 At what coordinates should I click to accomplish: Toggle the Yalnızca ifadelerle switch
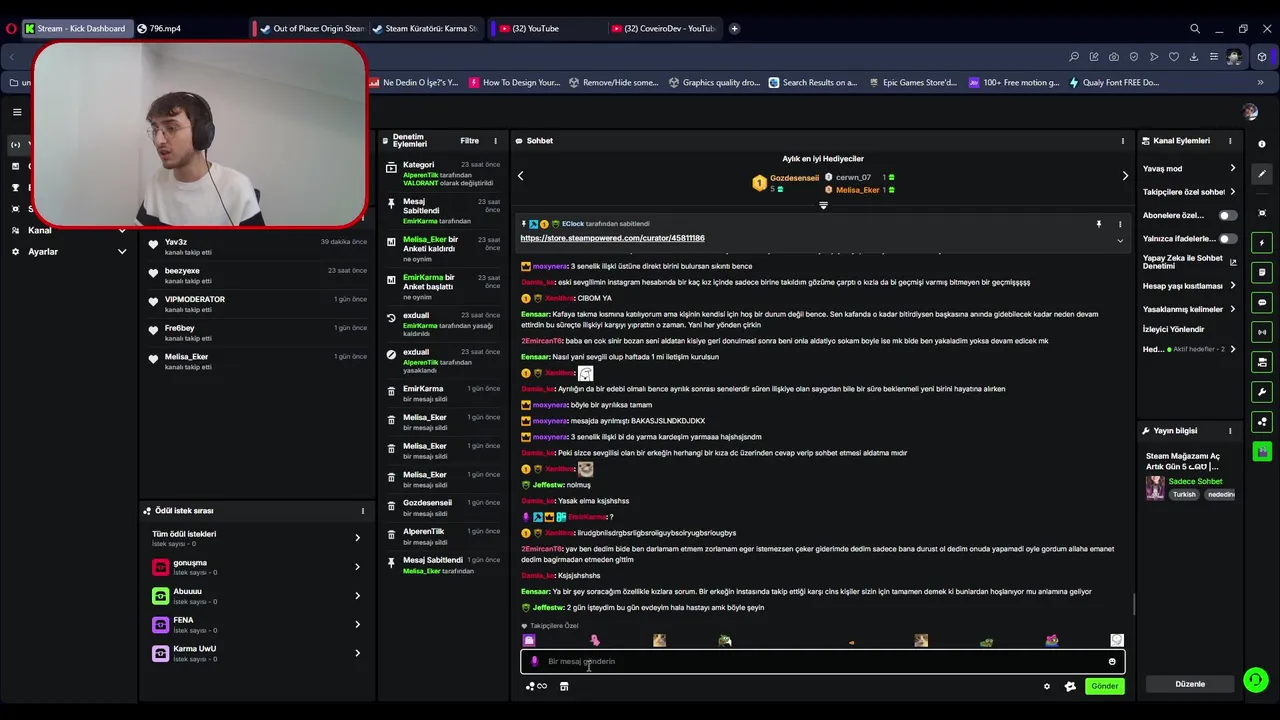coord(1227,239)
